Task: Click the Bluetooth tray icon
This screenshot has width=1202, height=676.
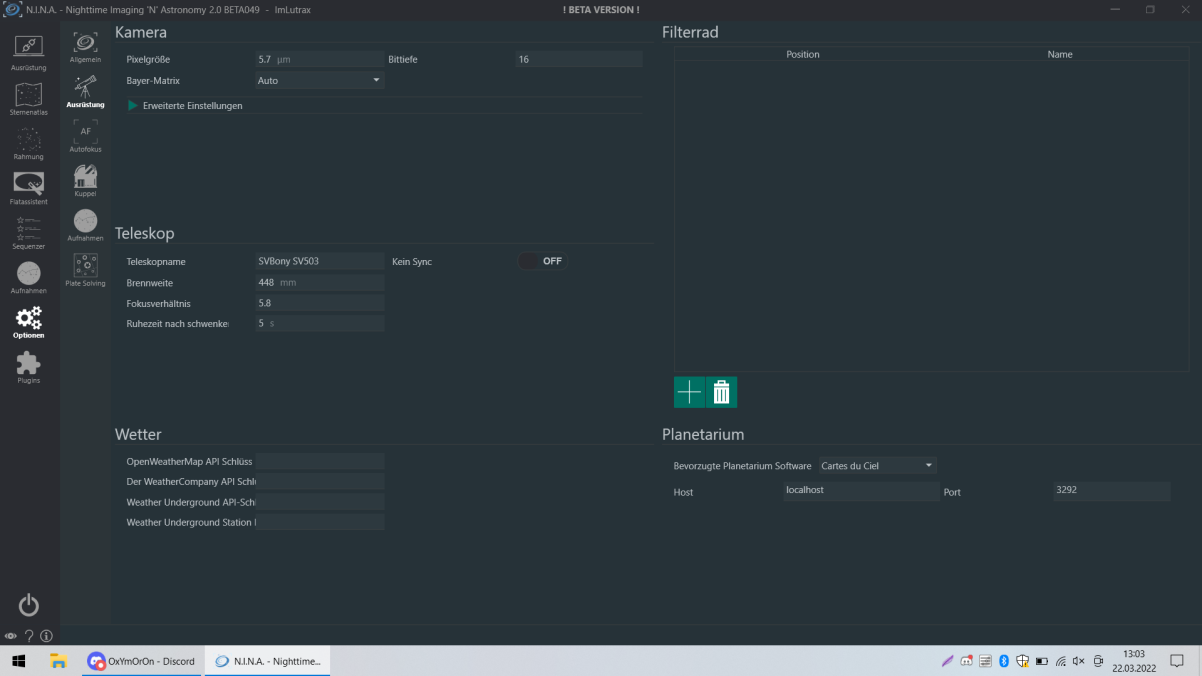Action: click(x=1004, y=661)
